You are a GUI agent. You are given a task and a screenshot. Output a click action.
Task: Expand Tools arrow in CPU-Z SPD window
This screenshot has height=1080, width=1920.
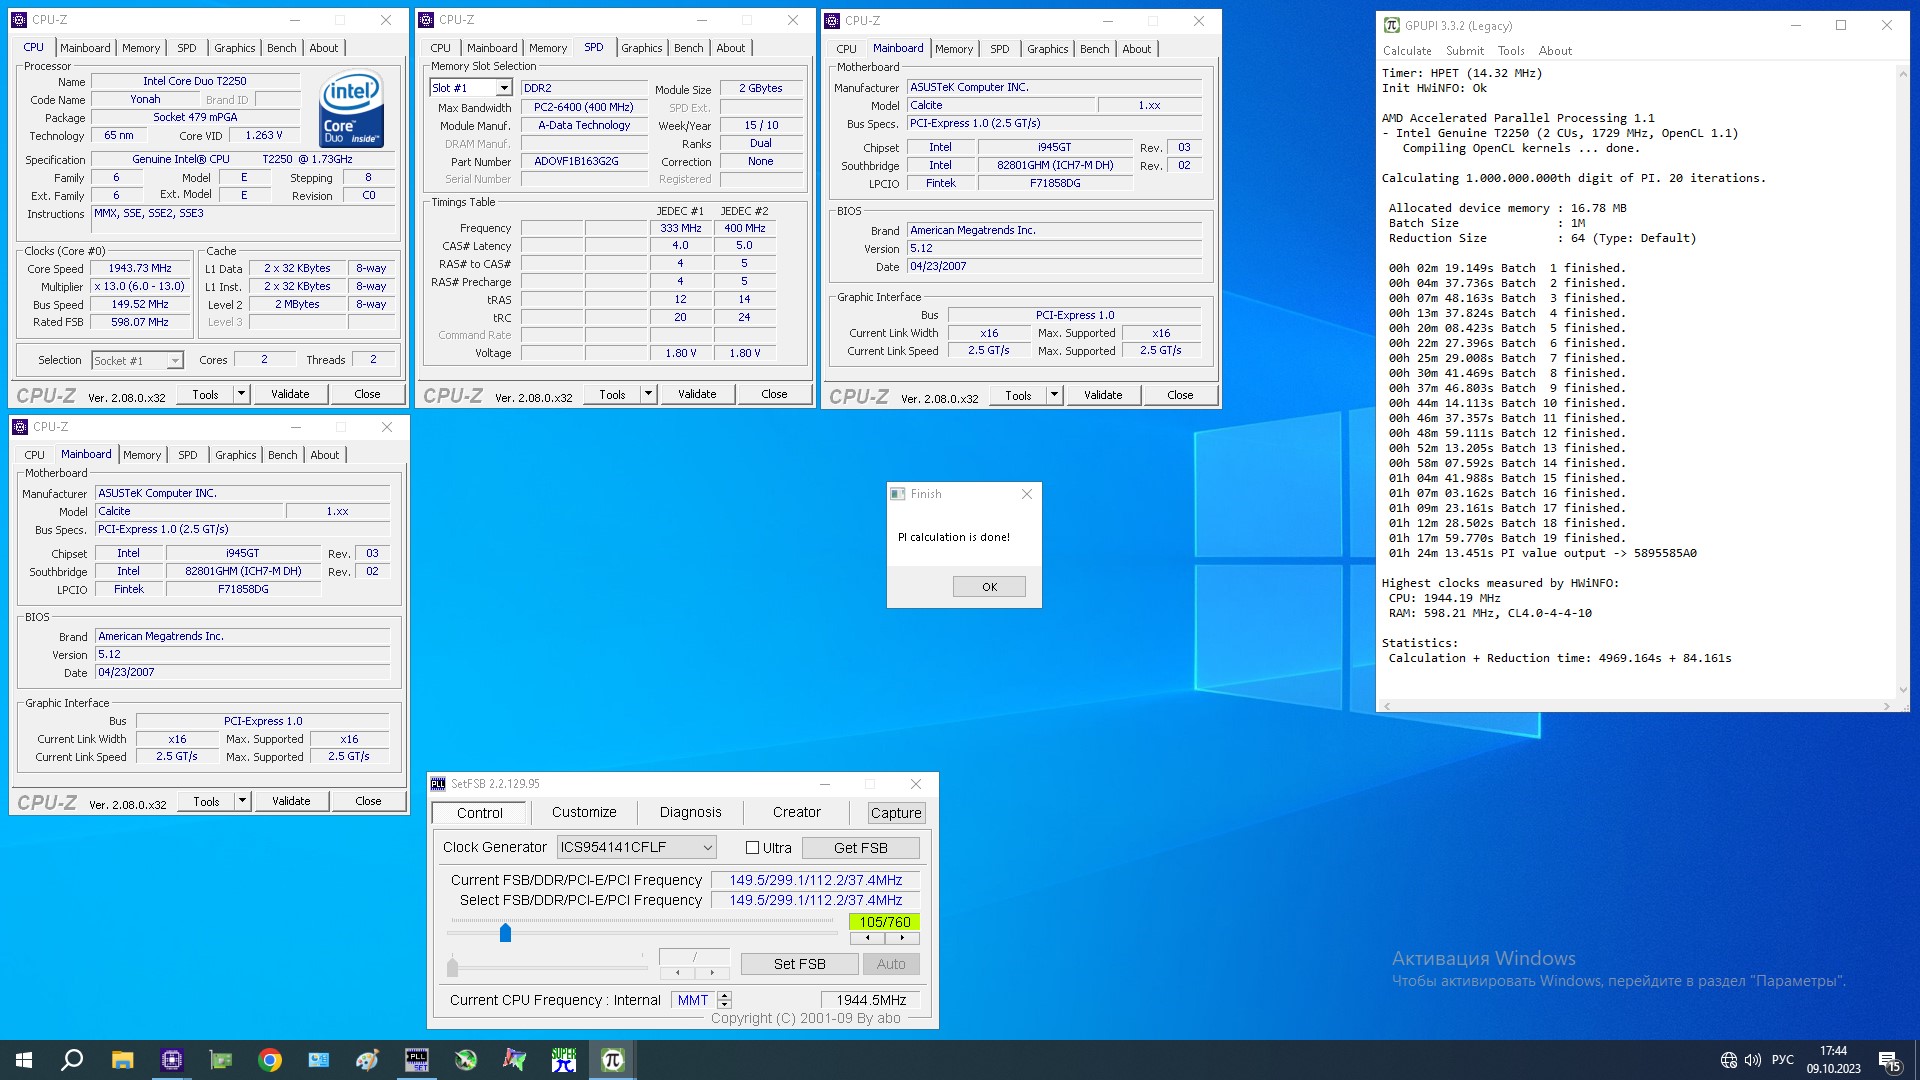point(648,394)
